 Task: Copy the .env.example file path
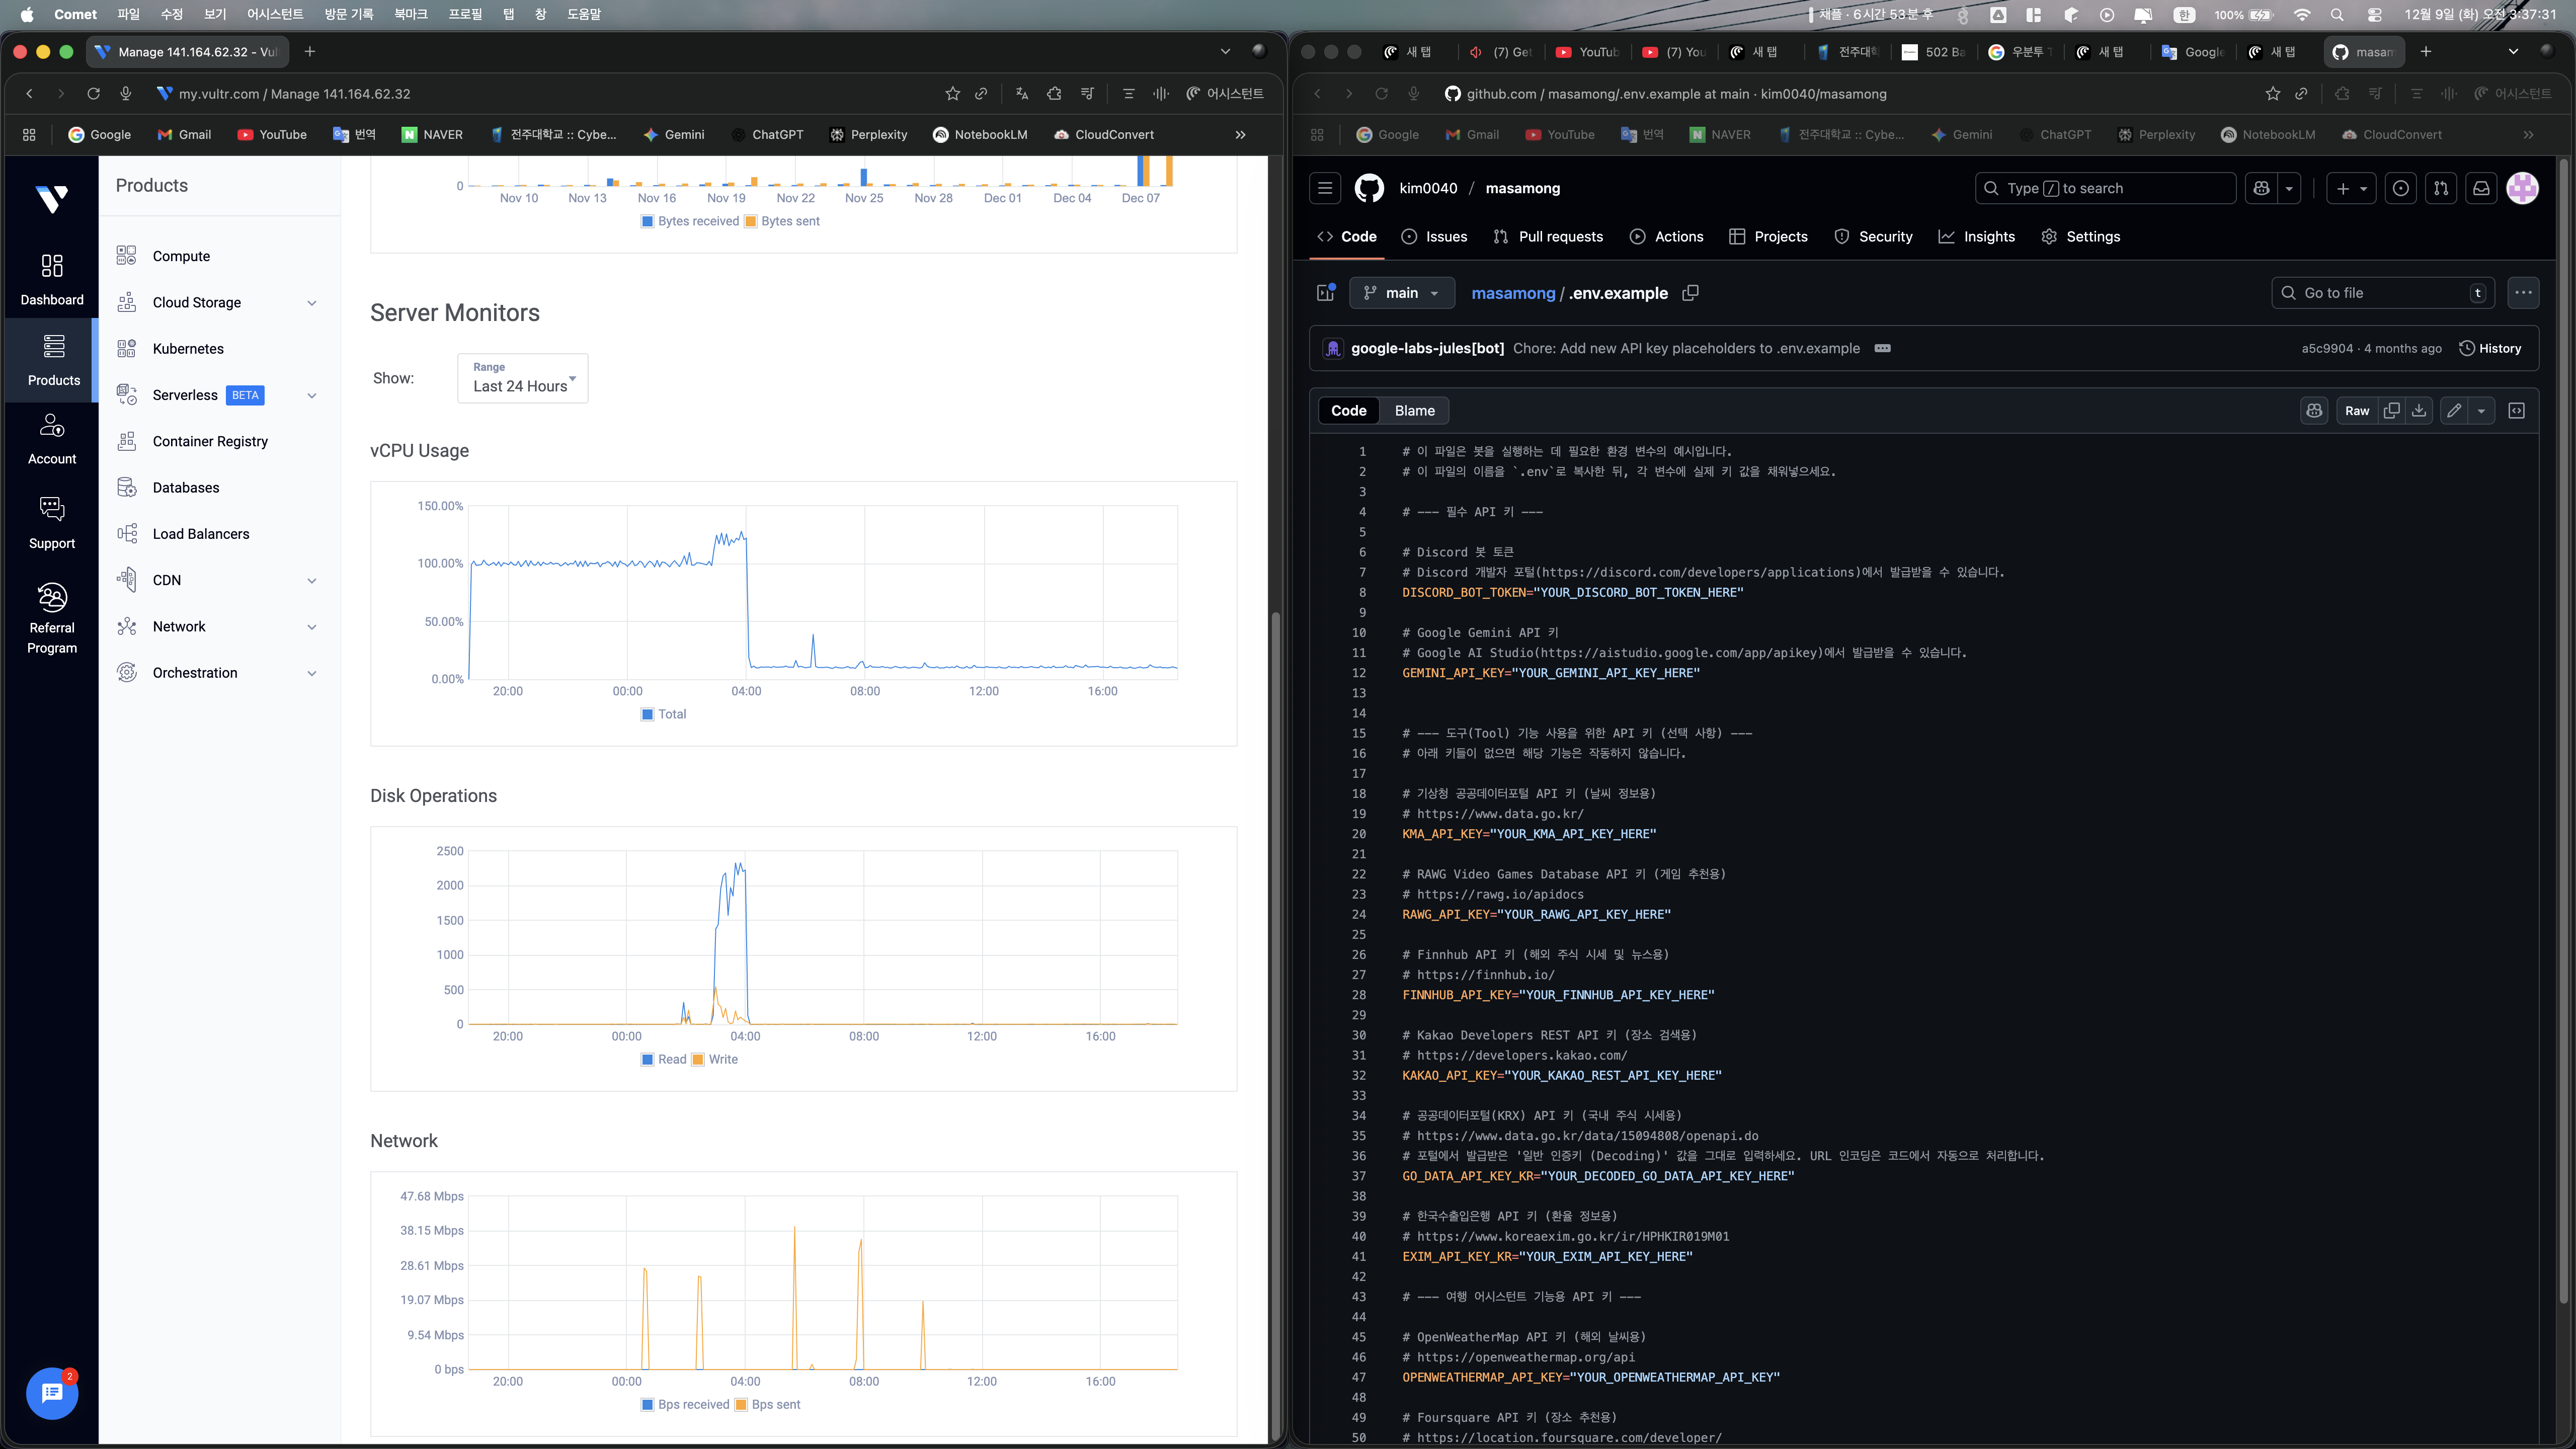1690,293
